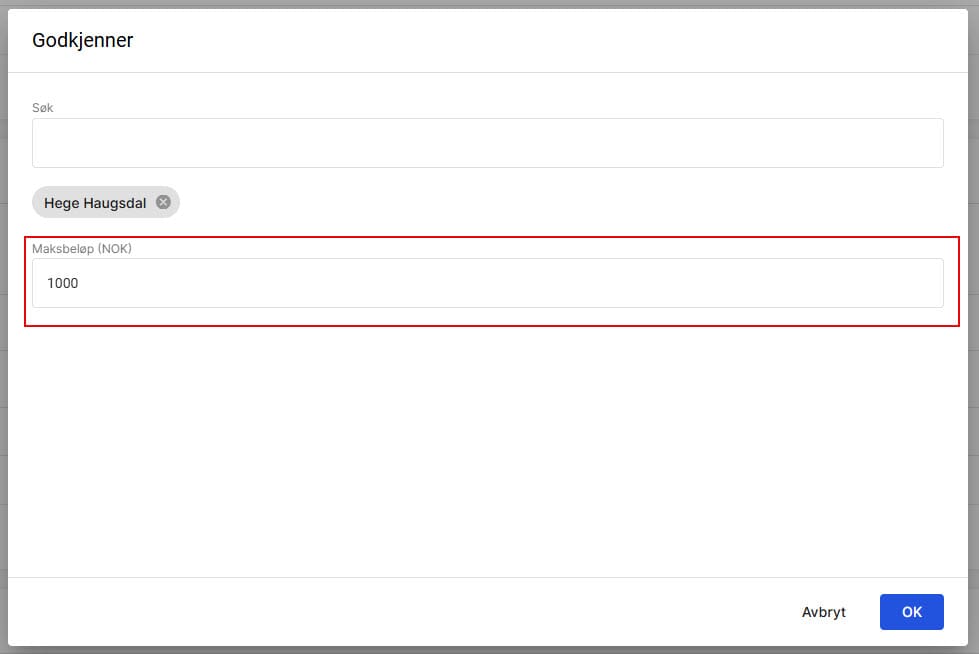The height and width of the screenshot is (654, 979).
Task: Select the empty search box under Søk
Action: [487, 143]
